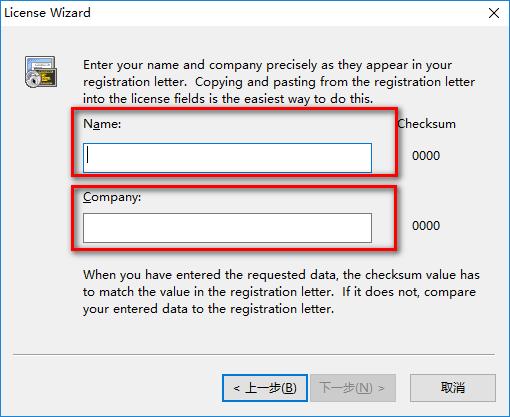
Task: Click the "registration letter. Copying and pasting" line
Action: 279,82
